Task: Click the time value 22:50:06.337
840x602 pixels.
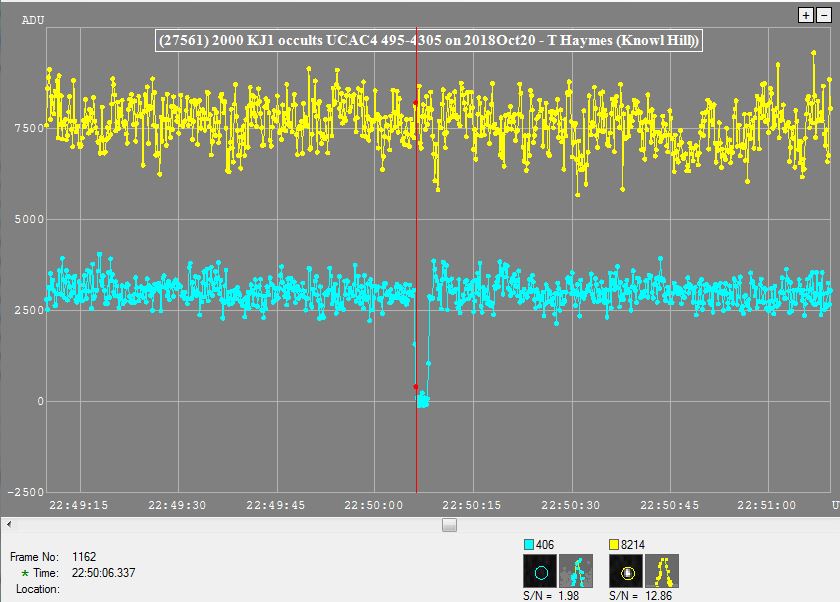Action: [105, 573]
